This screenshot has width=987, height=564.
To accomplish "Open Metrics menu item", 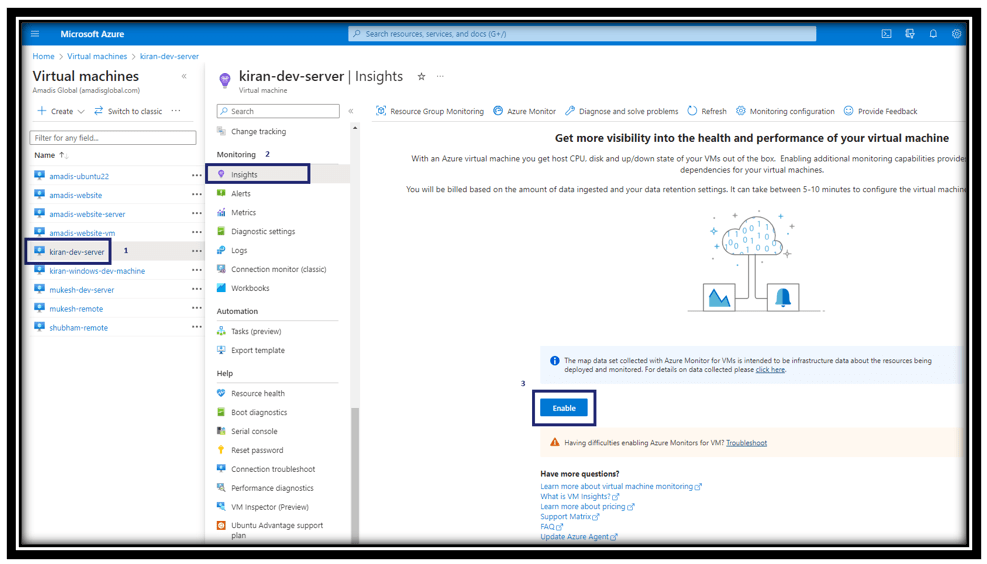I will tap(243, 212).
